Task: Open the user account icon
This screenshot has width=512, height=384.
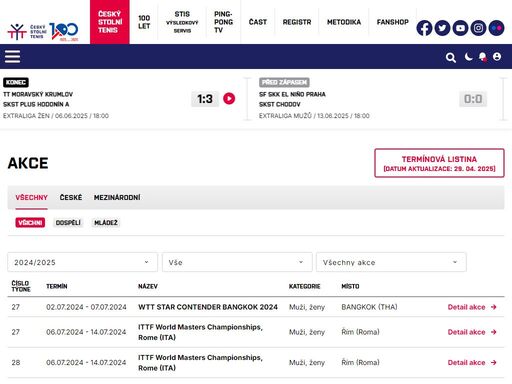Action: point(497,57)
